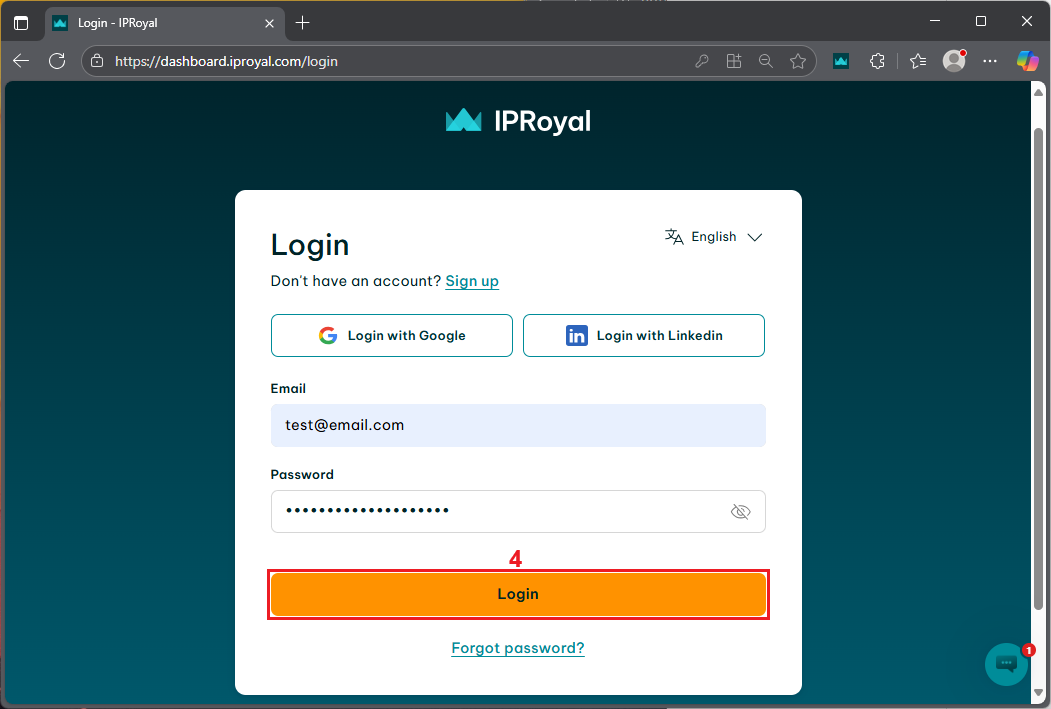
Task: Focus the Password input field
Action: (518, 511)
